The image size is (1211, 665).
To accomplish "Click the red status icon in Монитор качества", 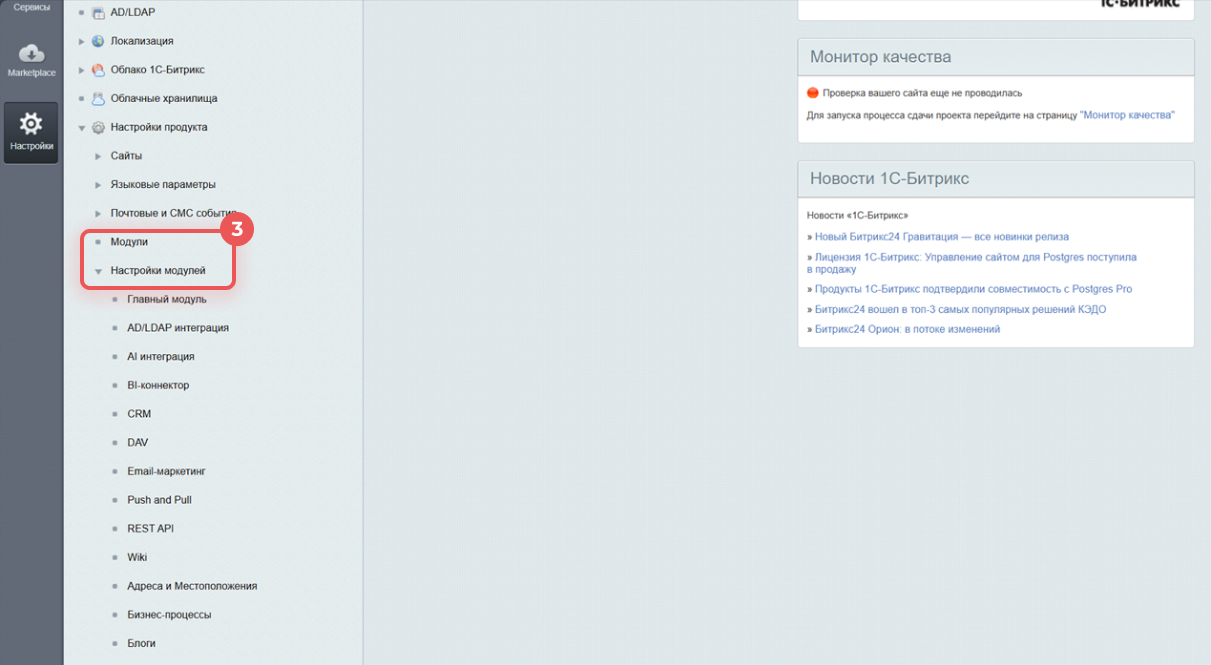I will tap(813, 93).
